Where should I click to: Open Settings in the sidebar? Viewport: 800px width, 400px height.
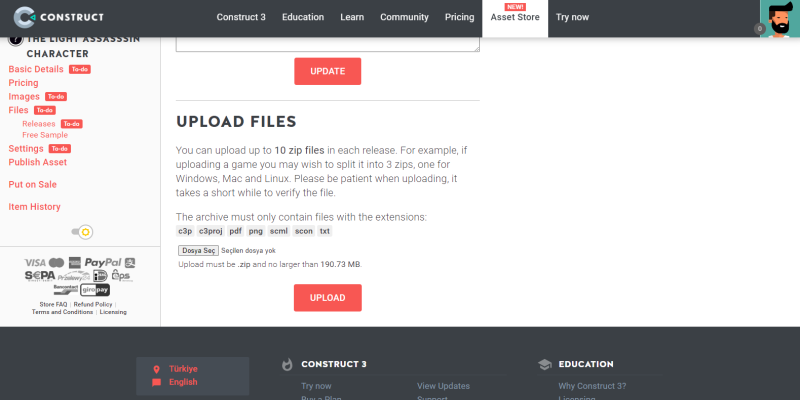pos(26,148)
